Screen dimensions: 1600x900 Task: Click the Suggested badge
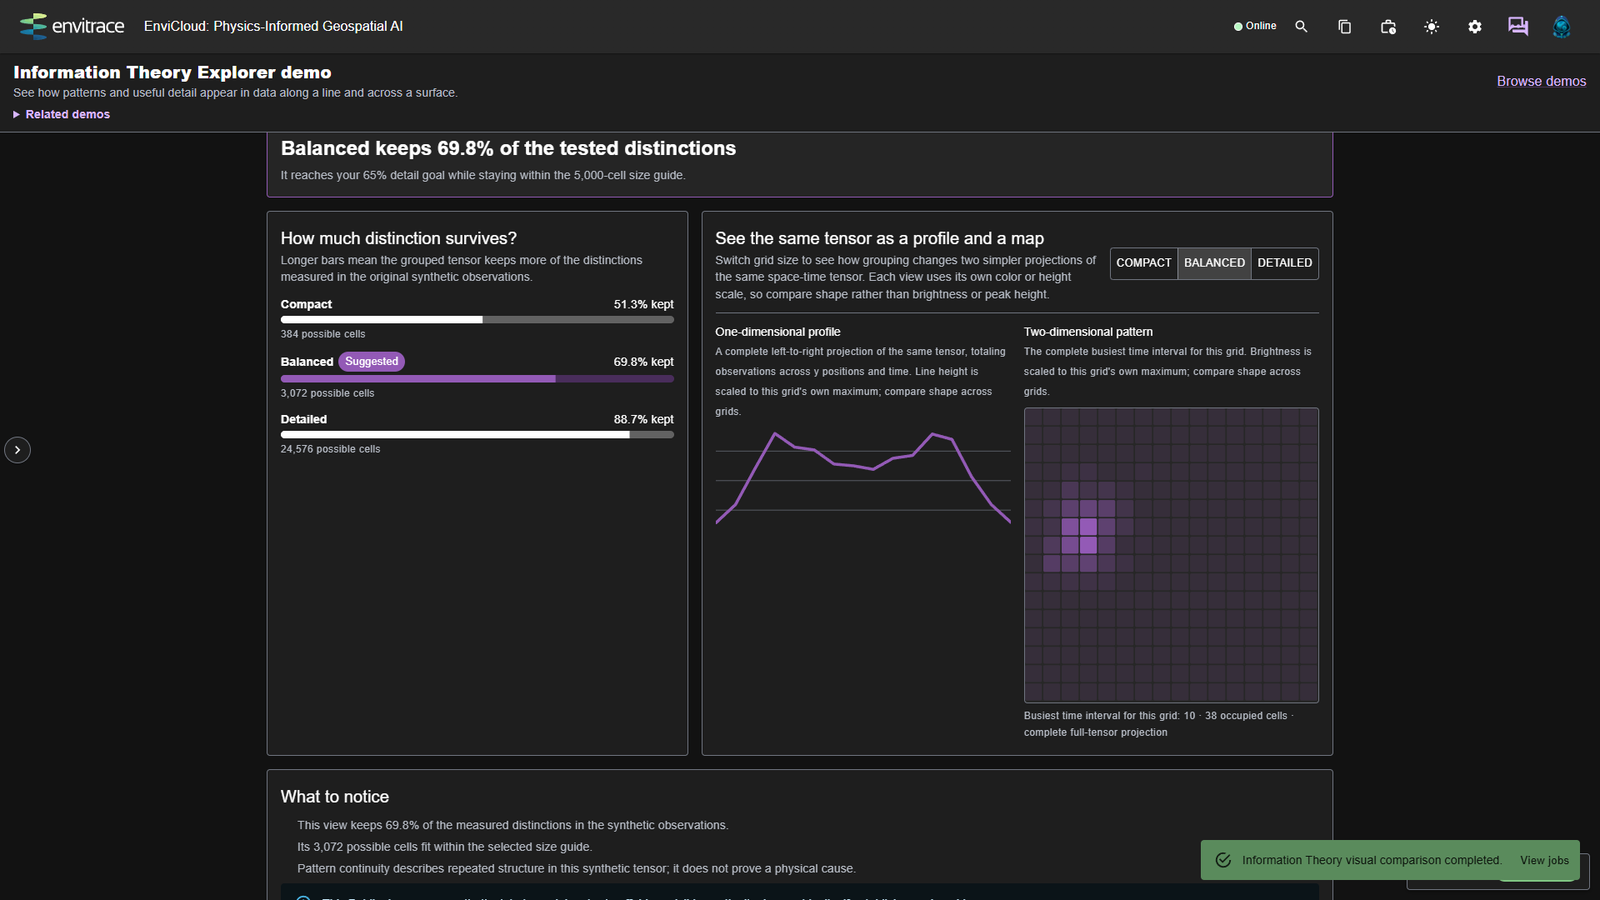tap(372, 361)
